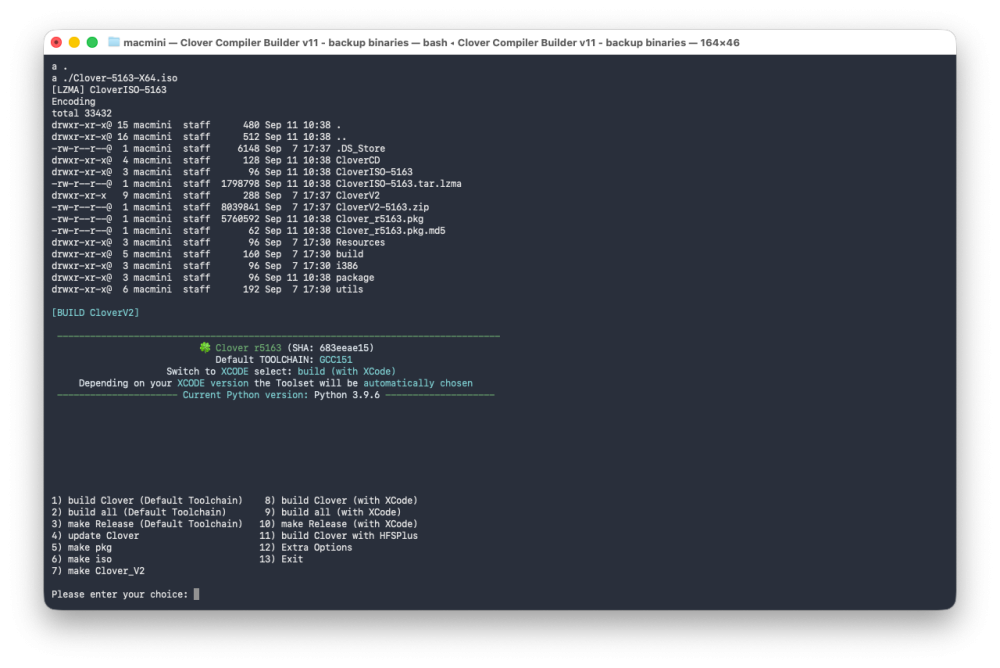Click the file size value '1798798'

(240, 184)
